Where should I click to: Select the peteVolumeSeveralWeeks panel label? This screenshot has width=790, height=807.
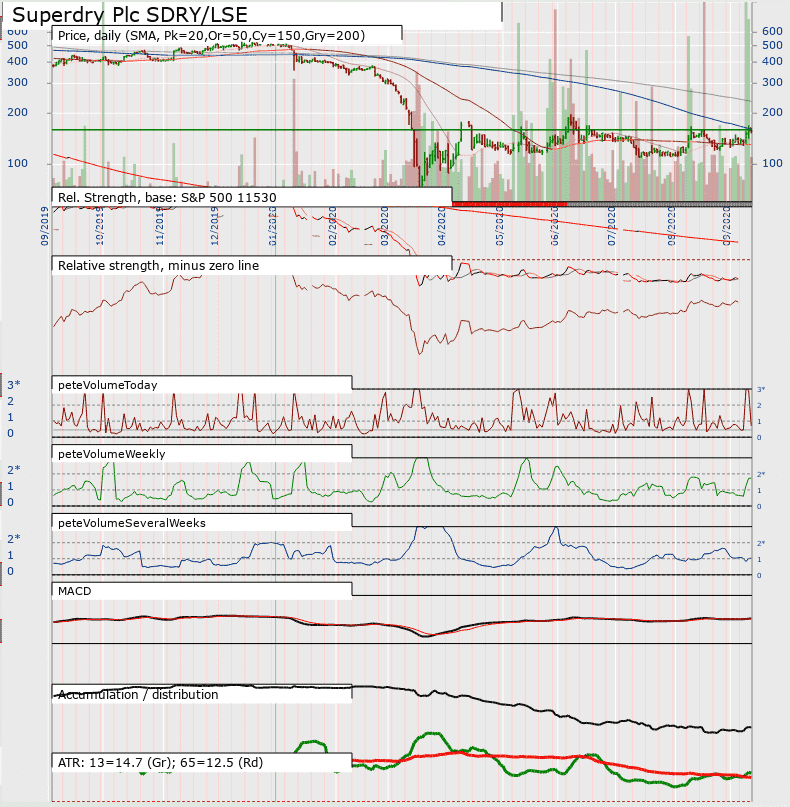click(131, 523)
